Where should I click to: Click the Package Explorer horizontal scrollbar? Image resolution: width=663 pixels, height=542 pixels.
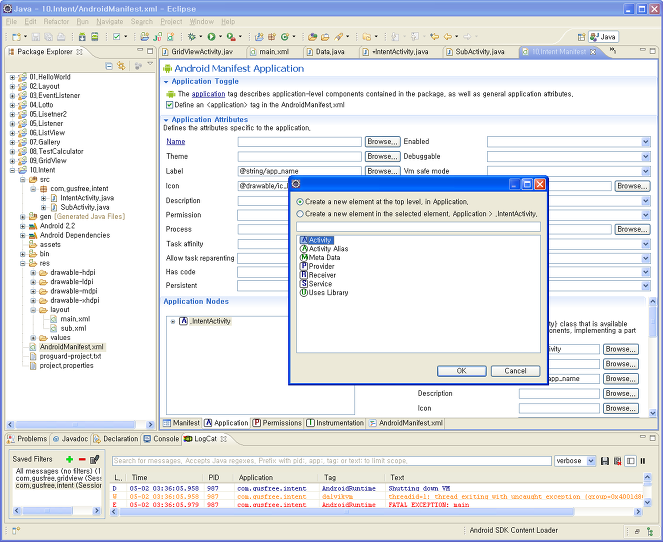click(75, 424)
